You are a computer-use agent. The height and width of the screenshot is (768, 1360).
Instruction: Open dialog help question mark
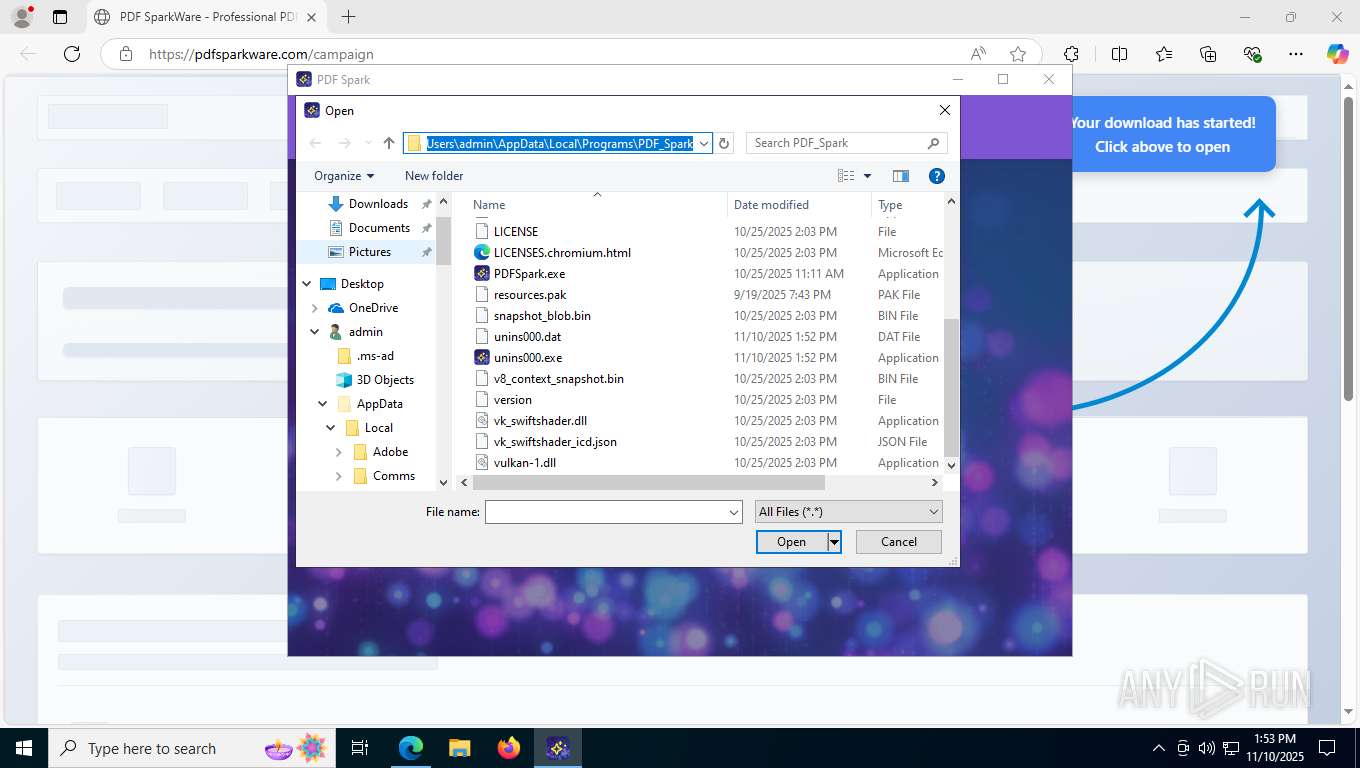[937, 176]
